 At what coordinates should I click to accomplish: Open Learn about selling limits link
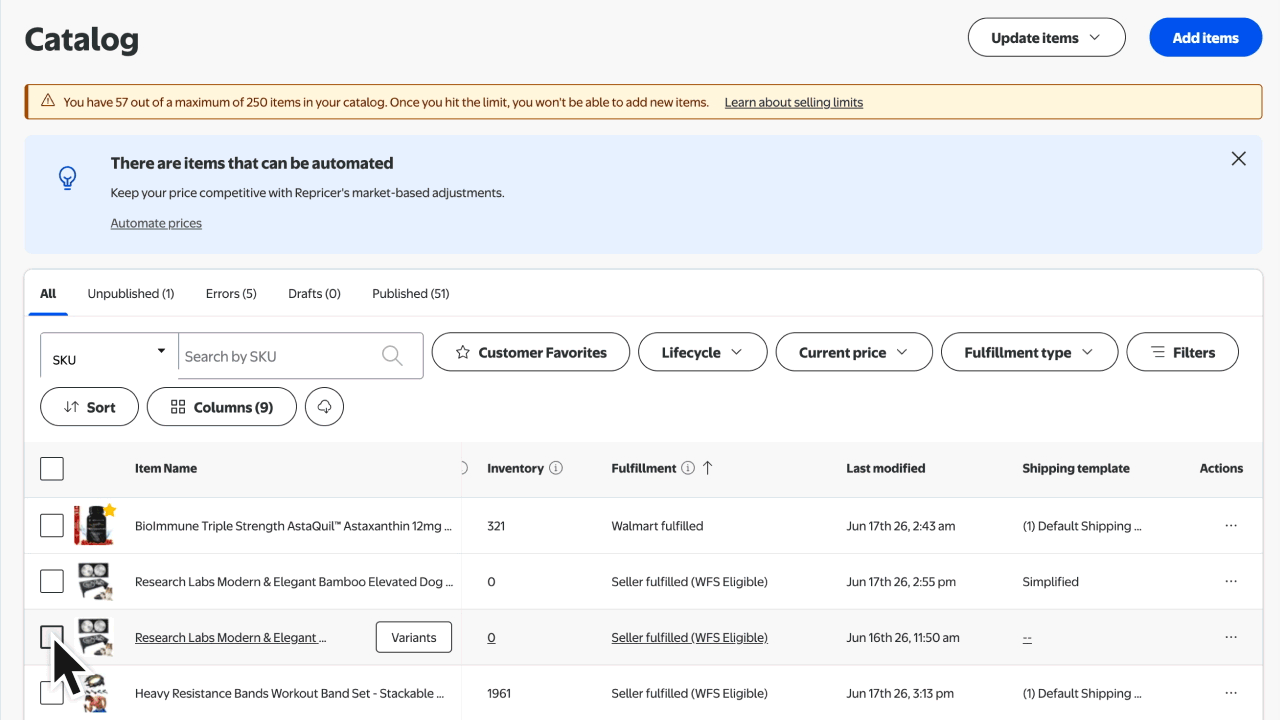point(794,102)
